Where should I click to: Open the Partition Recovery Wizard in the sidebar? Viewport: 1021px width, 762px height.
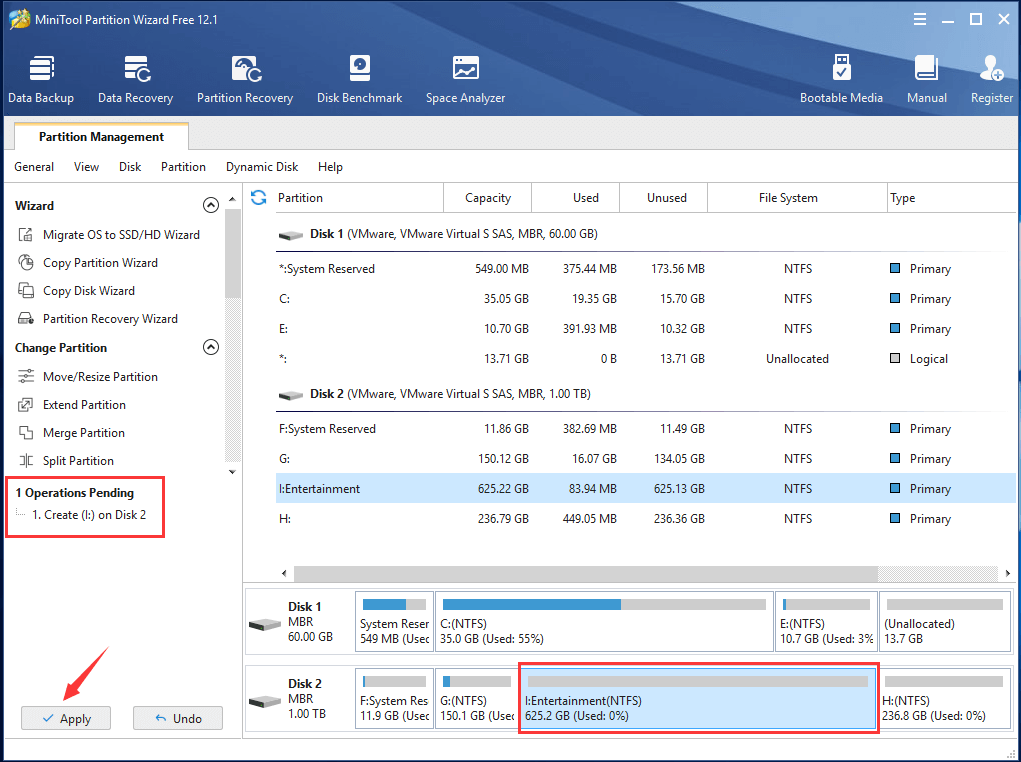pyautogui.click(x=98, y=318)
